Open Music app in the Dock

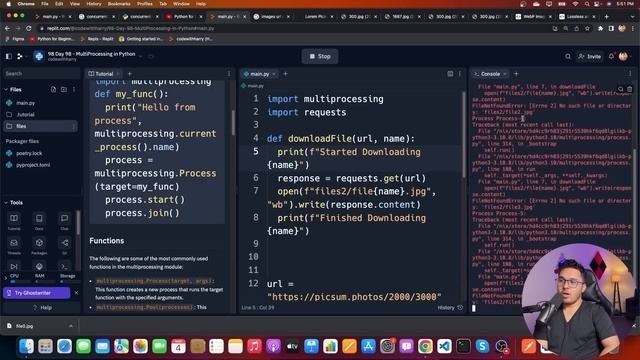254,346
